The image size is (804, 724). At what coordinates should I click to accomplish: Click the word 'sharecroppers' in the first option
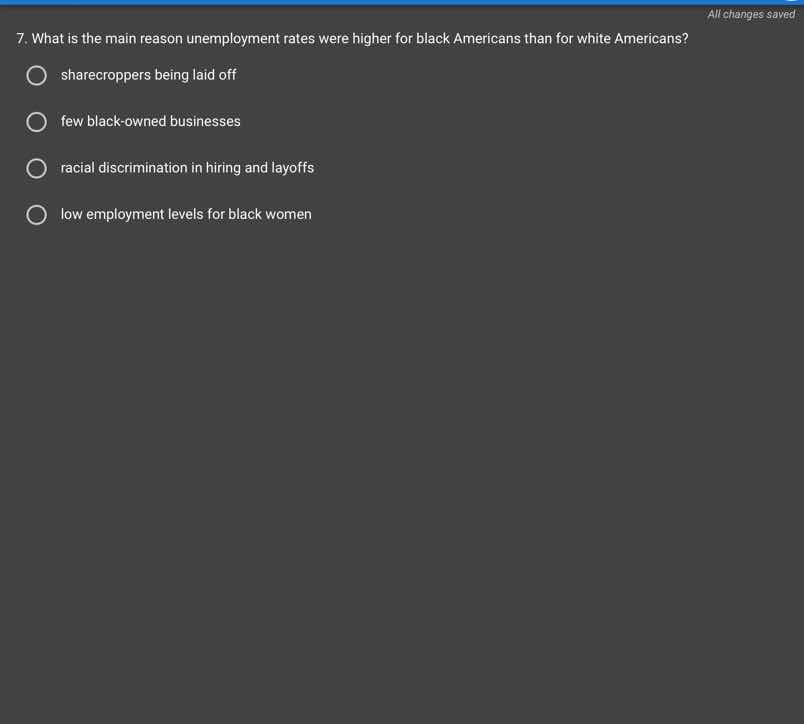tap(105, 75)
